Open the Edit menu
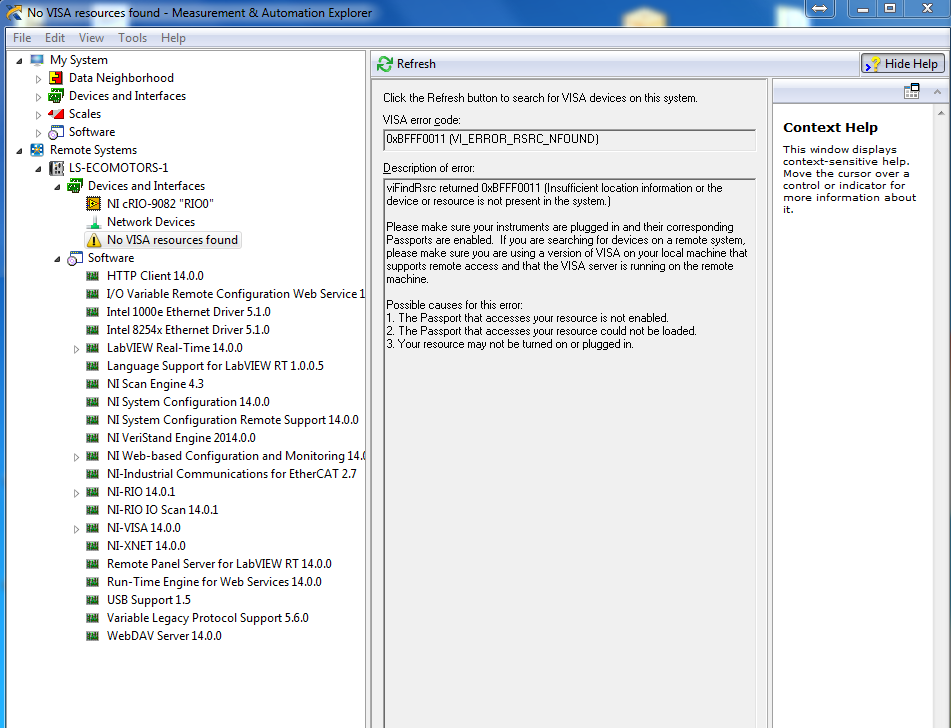Screen dimensions: 951x728 coord(55,38)
